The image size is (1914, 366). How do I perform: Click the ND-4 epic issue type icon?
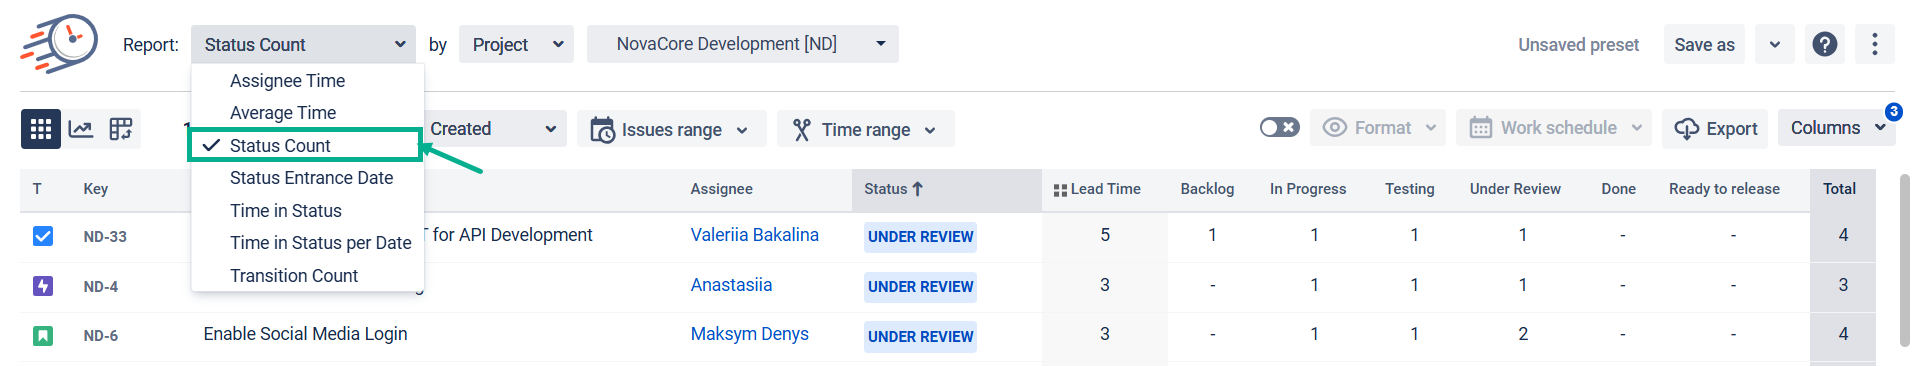43,286
